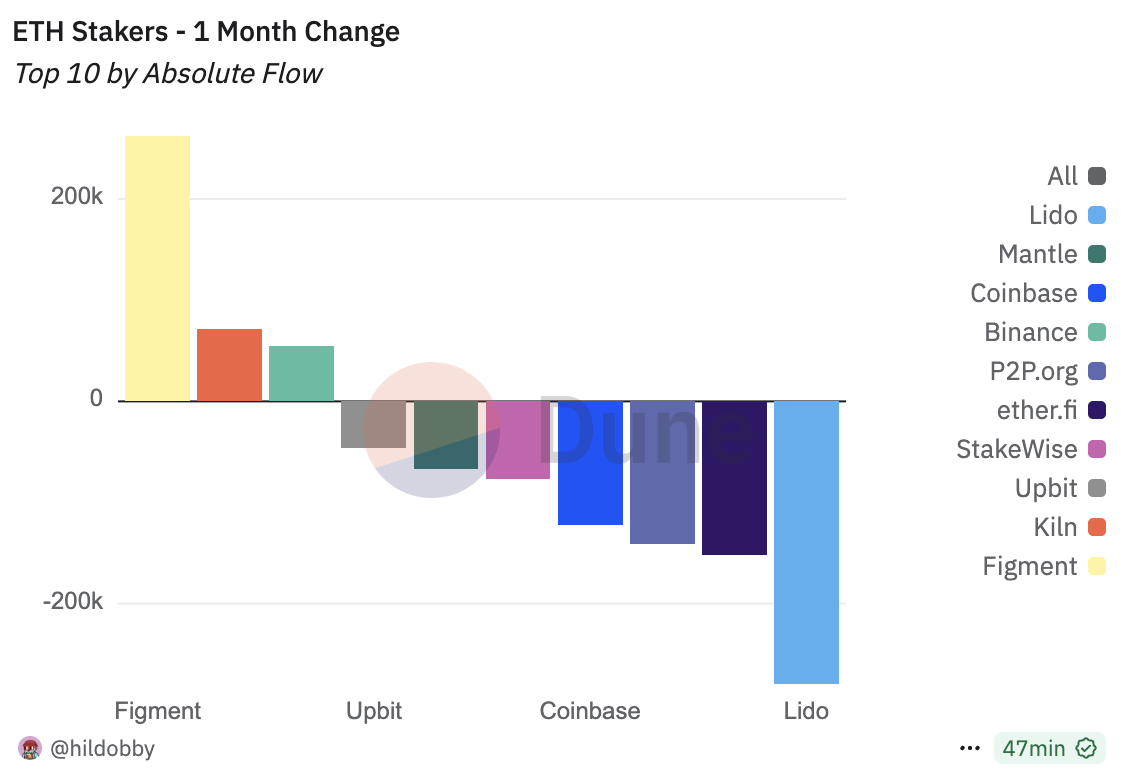Click the orange Kiln bar

tap(229, 365)
